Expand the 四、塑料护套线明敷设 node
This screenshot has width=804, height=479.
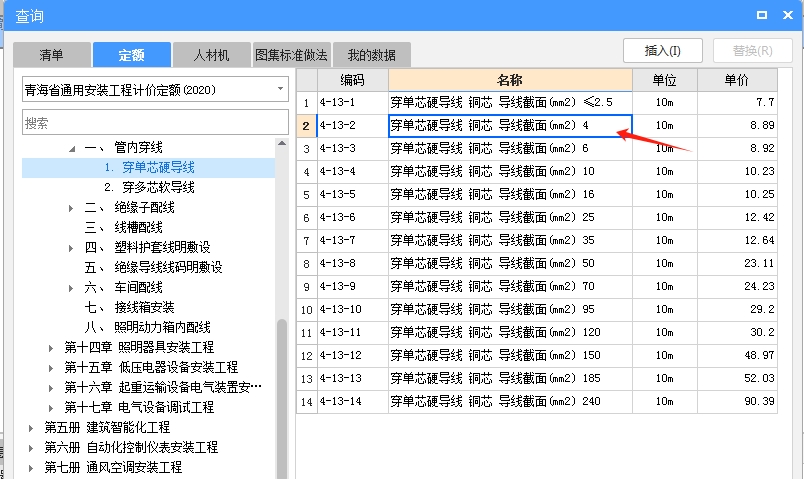point(71,248)
